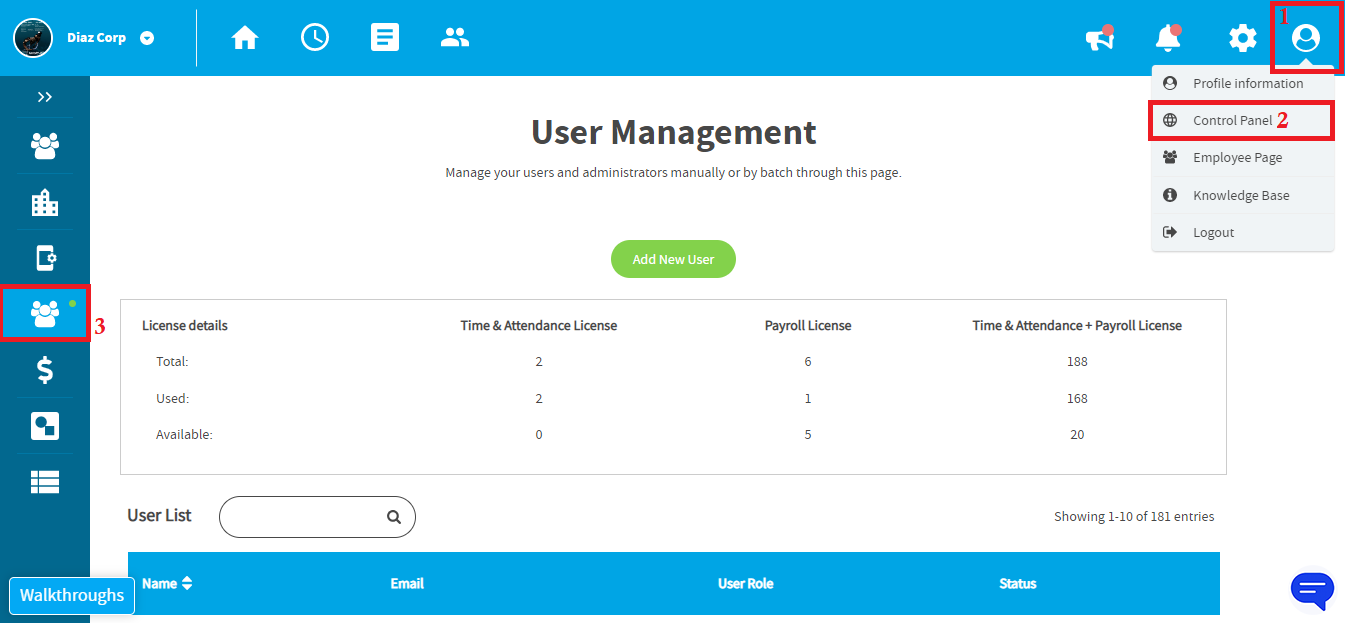
Task: Click the Time & Attendance License heading
Action: tap(539, 326)
